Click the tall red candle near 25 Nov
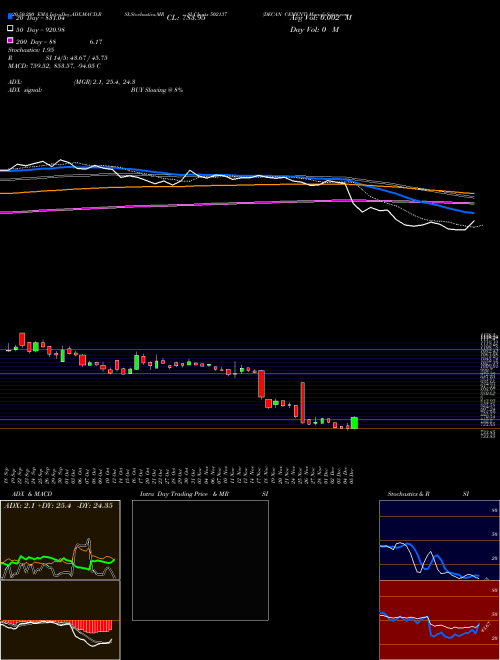Viewport: 500px width, 660px height. click(302, 403)
